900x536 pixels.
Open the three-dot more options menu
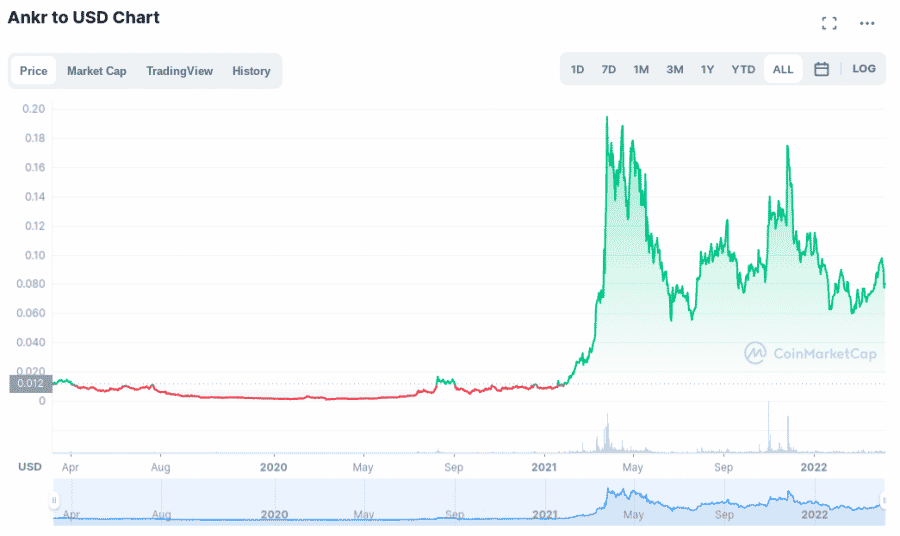pyautogui.click(x=867, y=23)
